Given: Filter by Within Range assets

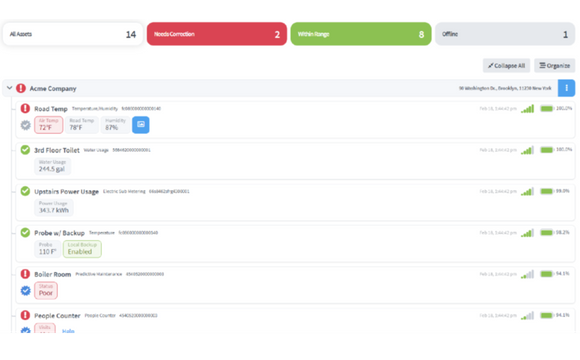Looking at the screenshot, I should [361, 34].
